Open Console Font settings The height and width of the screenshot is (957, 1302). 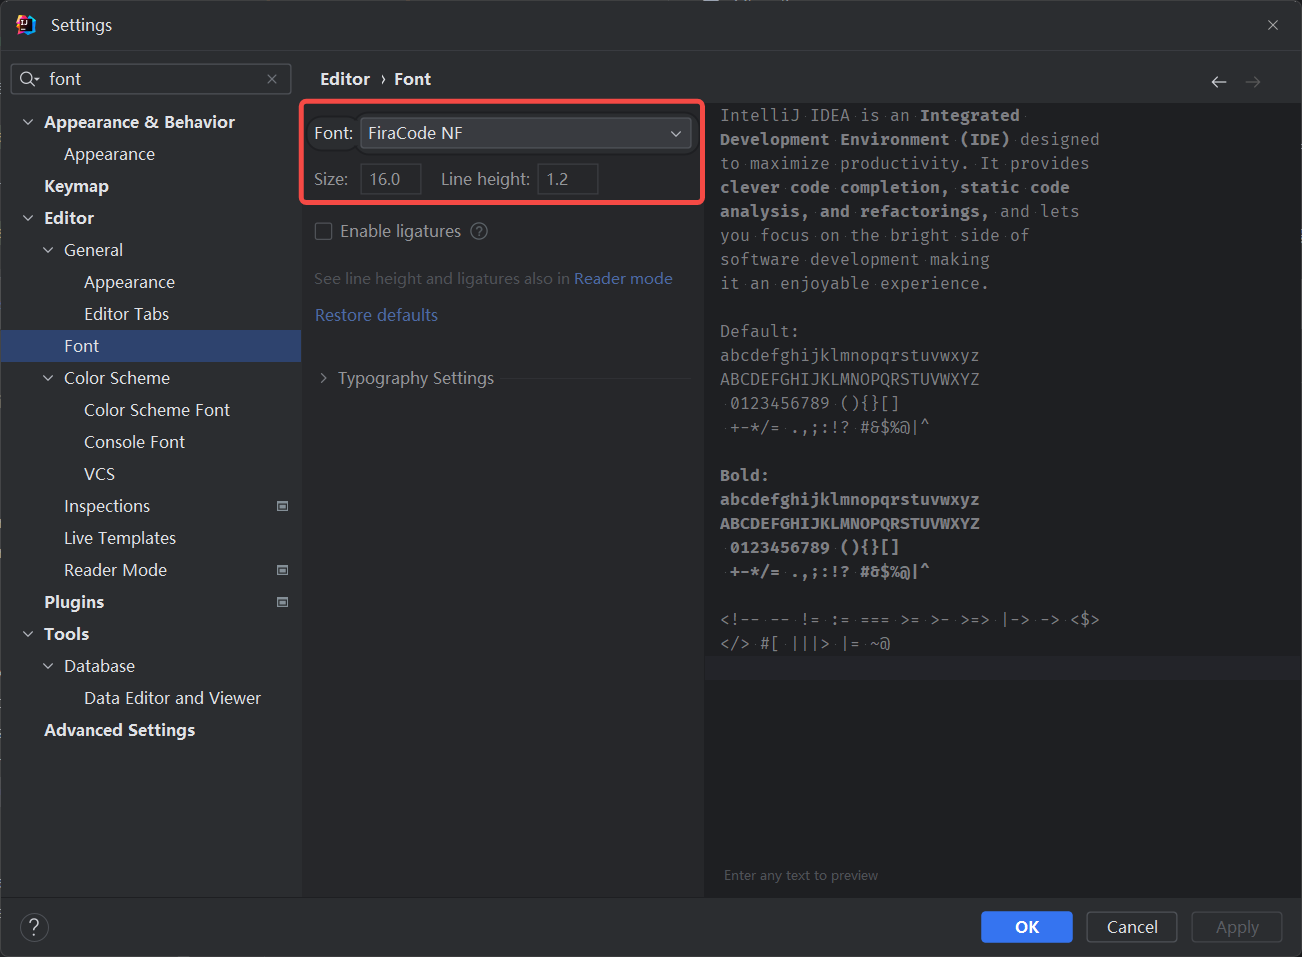[x=134, y=442]
